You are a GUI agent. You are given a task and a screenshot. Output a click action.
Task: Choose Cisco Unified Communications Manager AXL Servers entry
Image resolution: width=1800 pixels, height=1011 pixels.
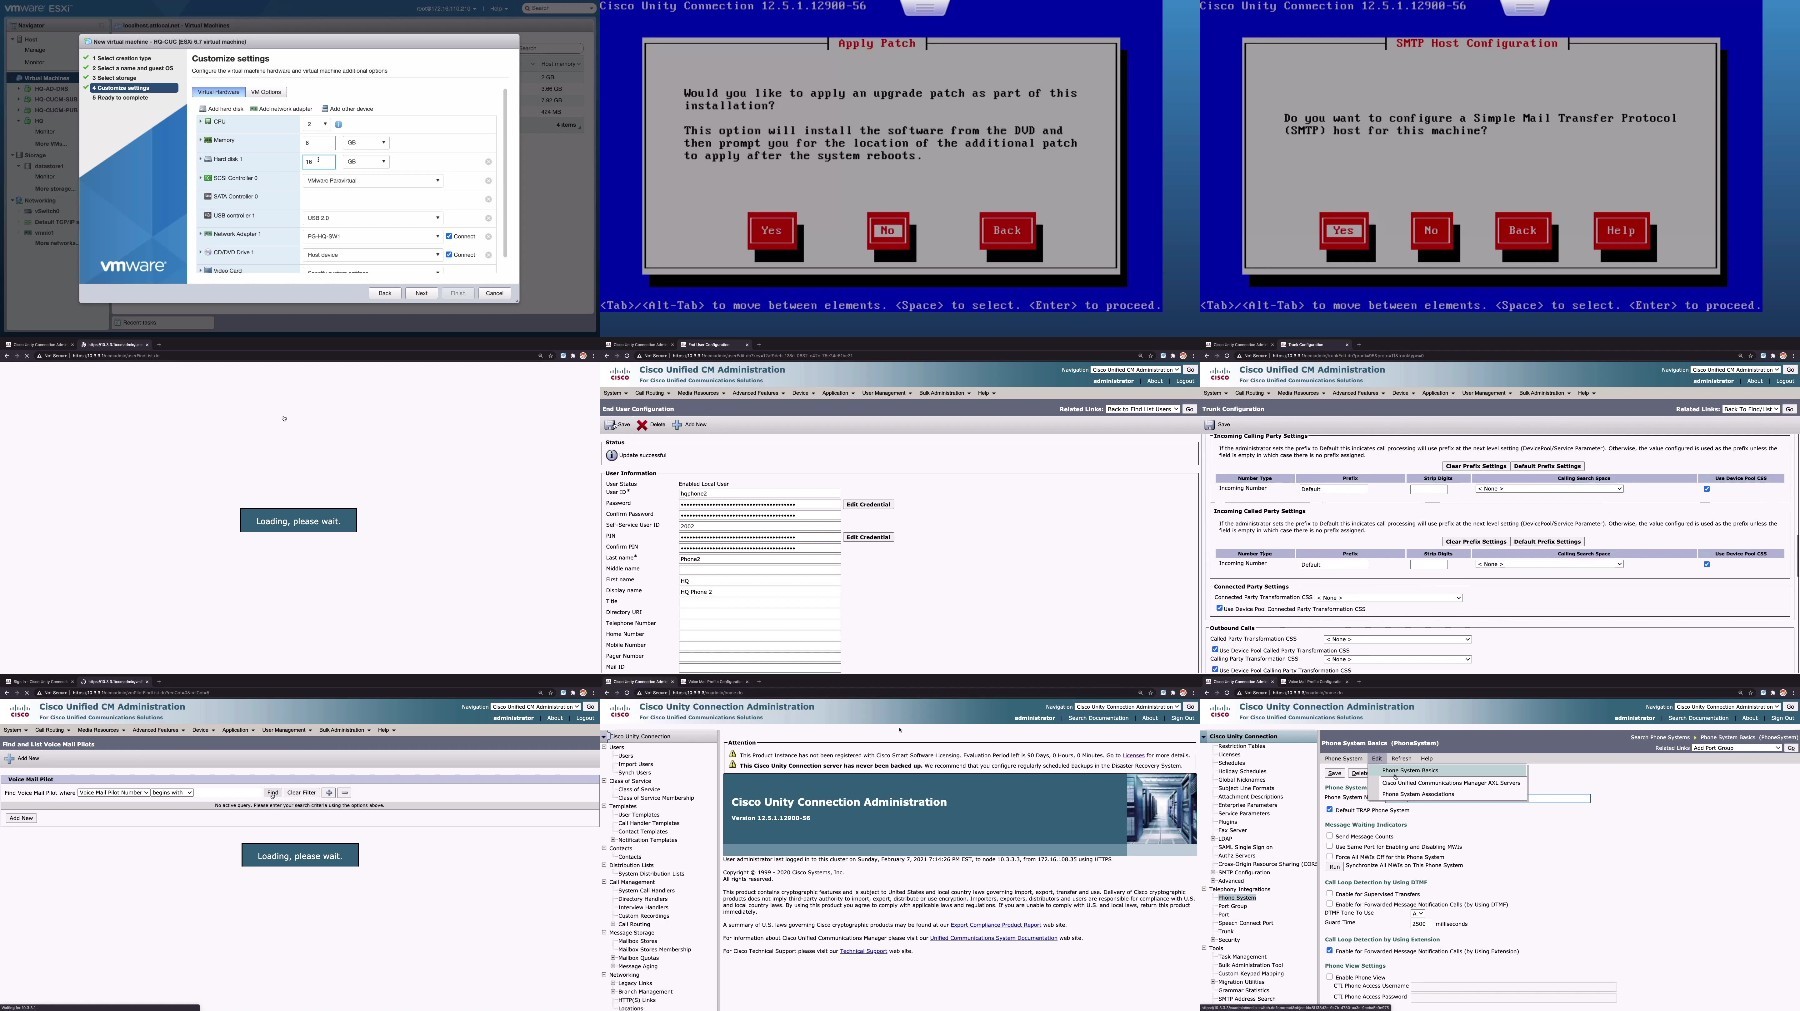click(x=1451, y=783)
